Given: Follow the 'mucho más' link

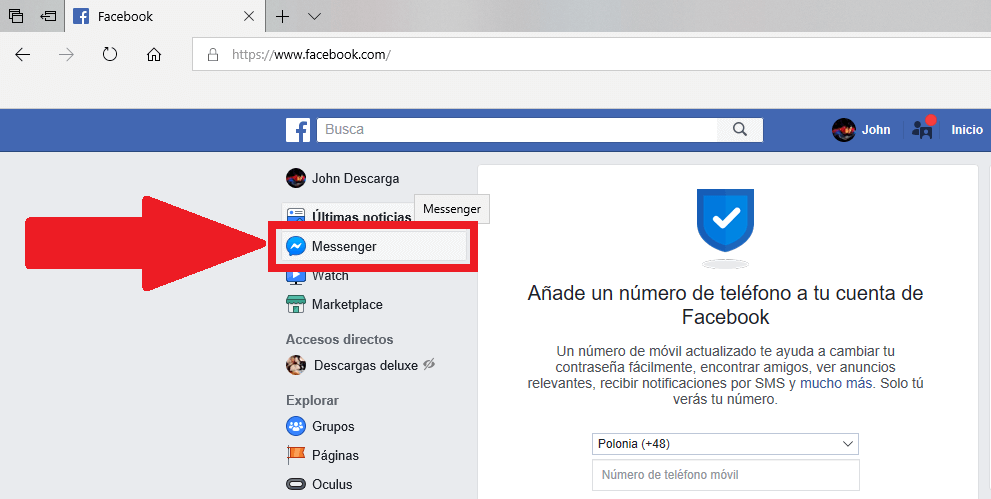Looking at the screenshot, I should coord(836,383).
